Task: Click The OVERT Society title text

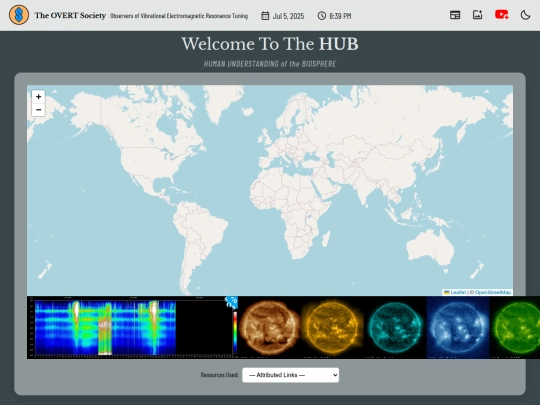Action: [x=70, y=15]
